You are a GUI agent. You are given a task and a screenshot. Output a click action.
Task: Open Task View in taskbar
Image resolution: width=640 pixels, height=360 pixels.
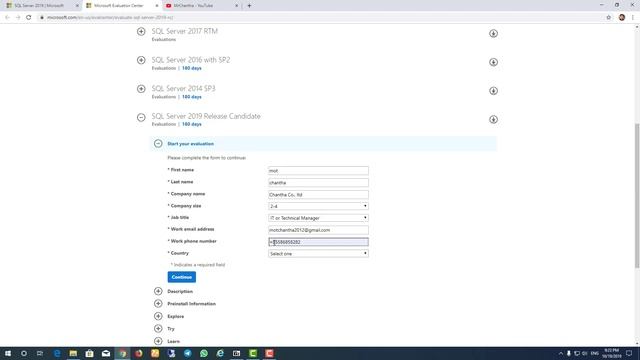coord(40,353)
